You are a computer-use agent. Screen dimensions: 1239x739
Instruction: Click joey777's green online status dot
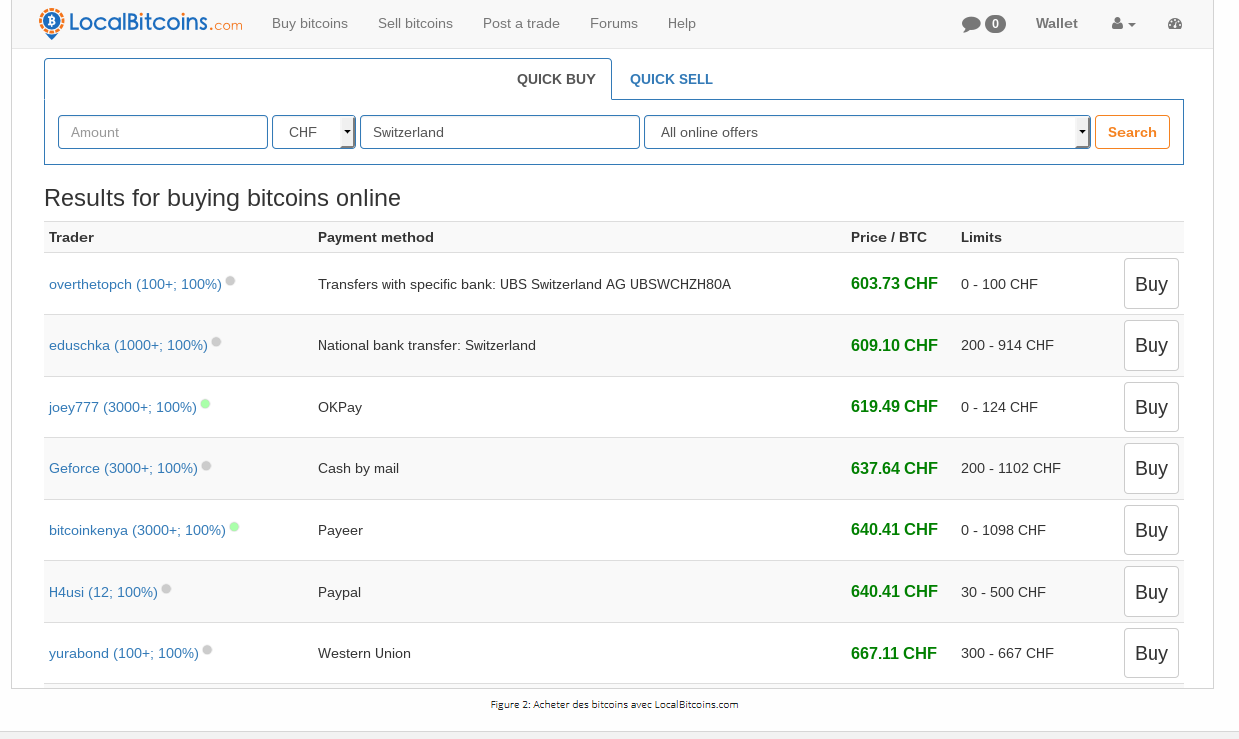click(x=205, y=404)
